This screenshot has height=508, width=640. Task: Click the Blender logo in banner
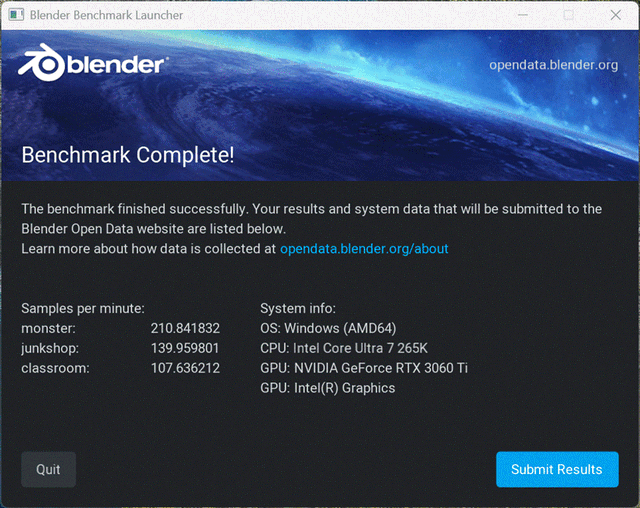[x=93, y=63]
